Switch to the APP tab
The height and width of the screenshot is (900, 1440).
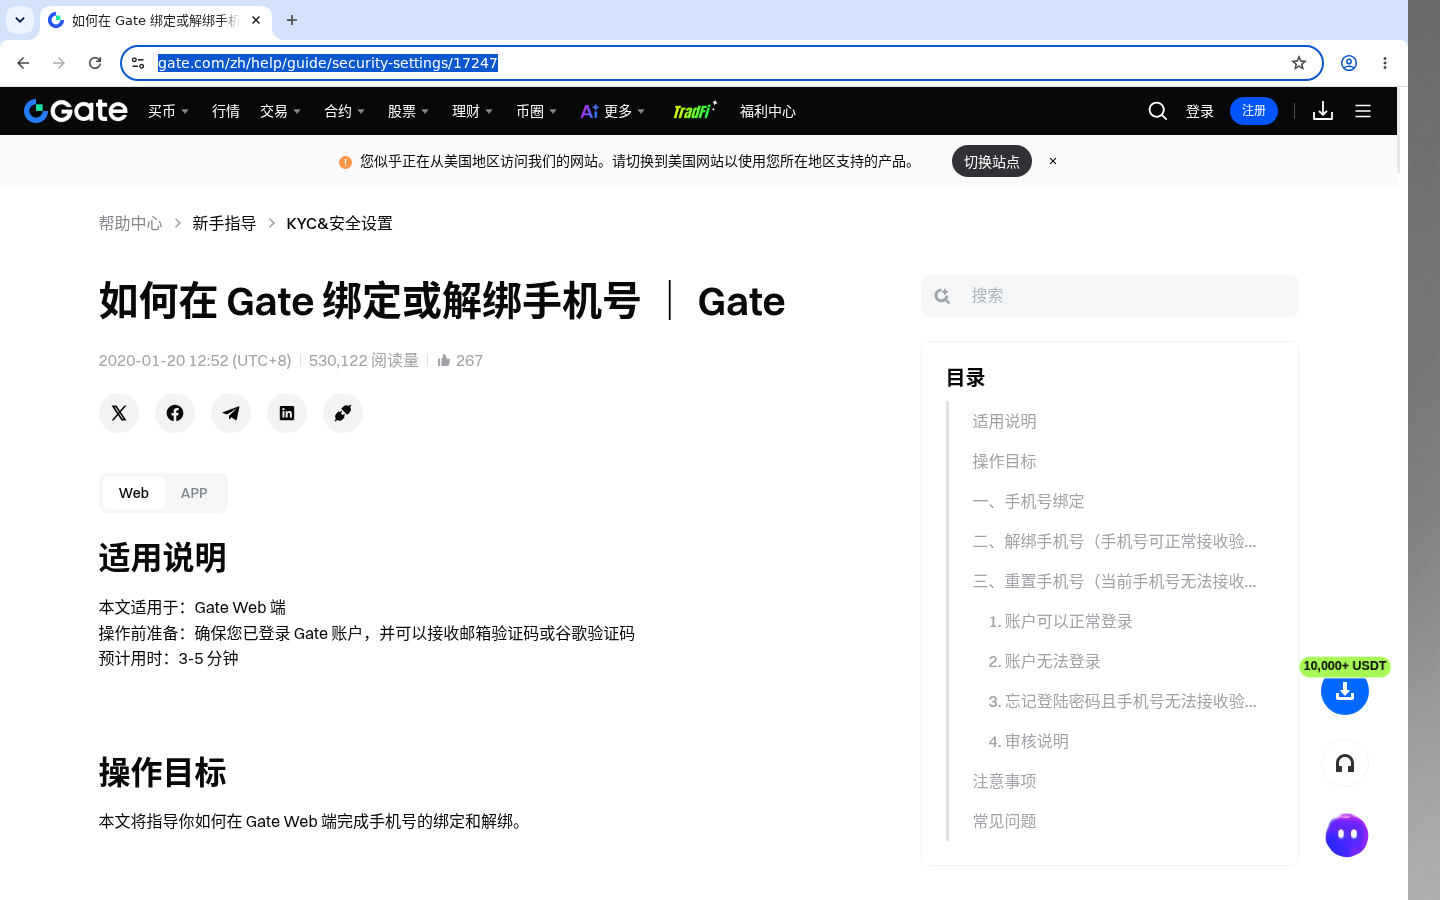194,493
